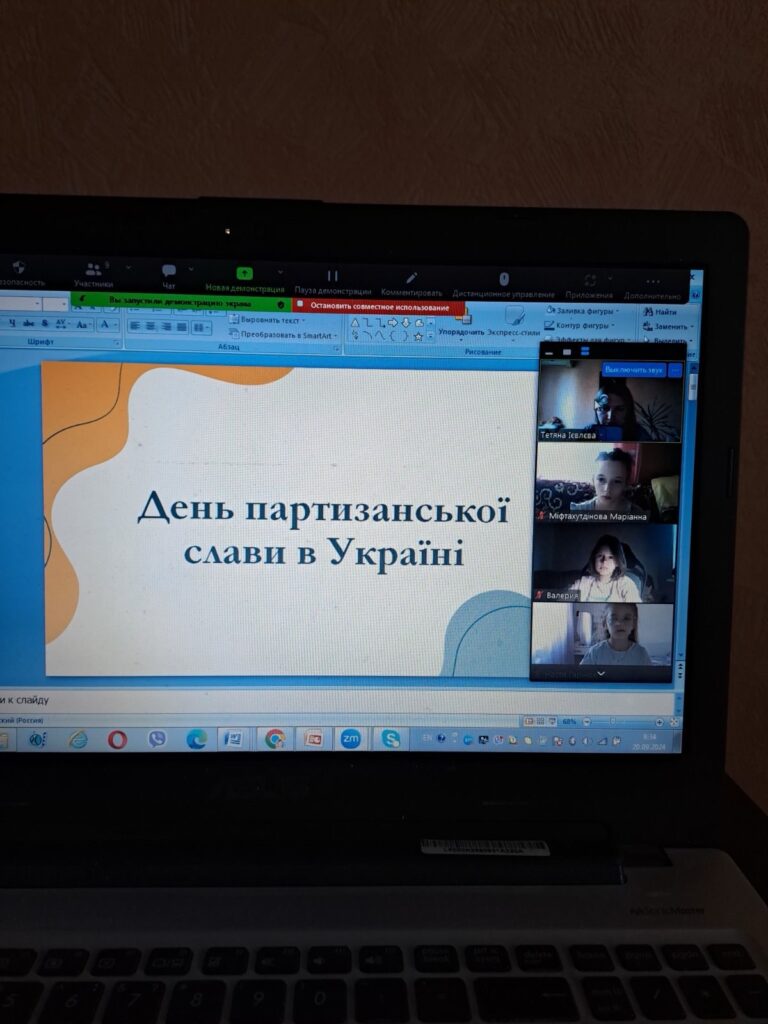768x1024 pixels.
Task: Align text right in Абзац group
Action: tap(167, 327)
